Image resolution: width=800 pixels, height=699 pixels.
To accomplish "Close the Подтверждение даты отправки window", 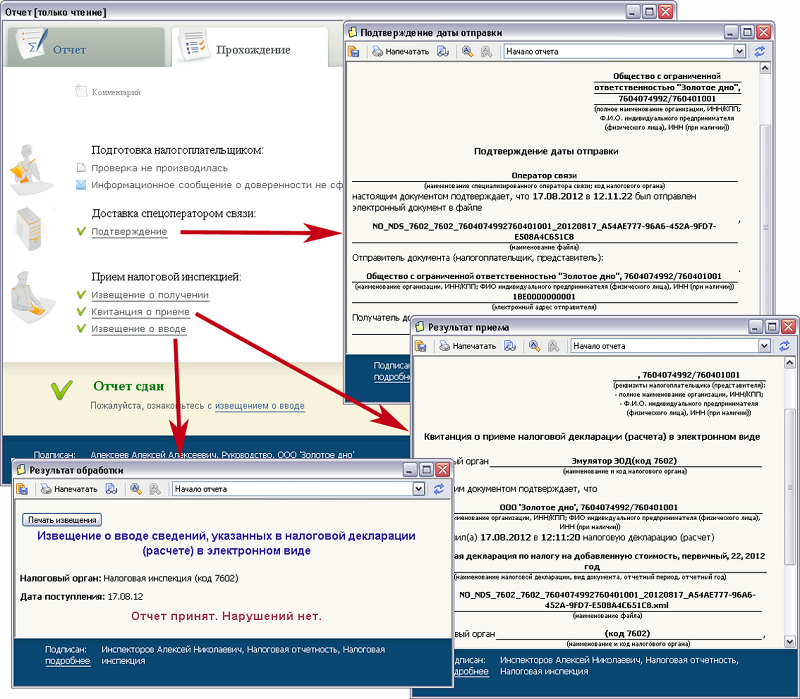I will click(763, 32).
